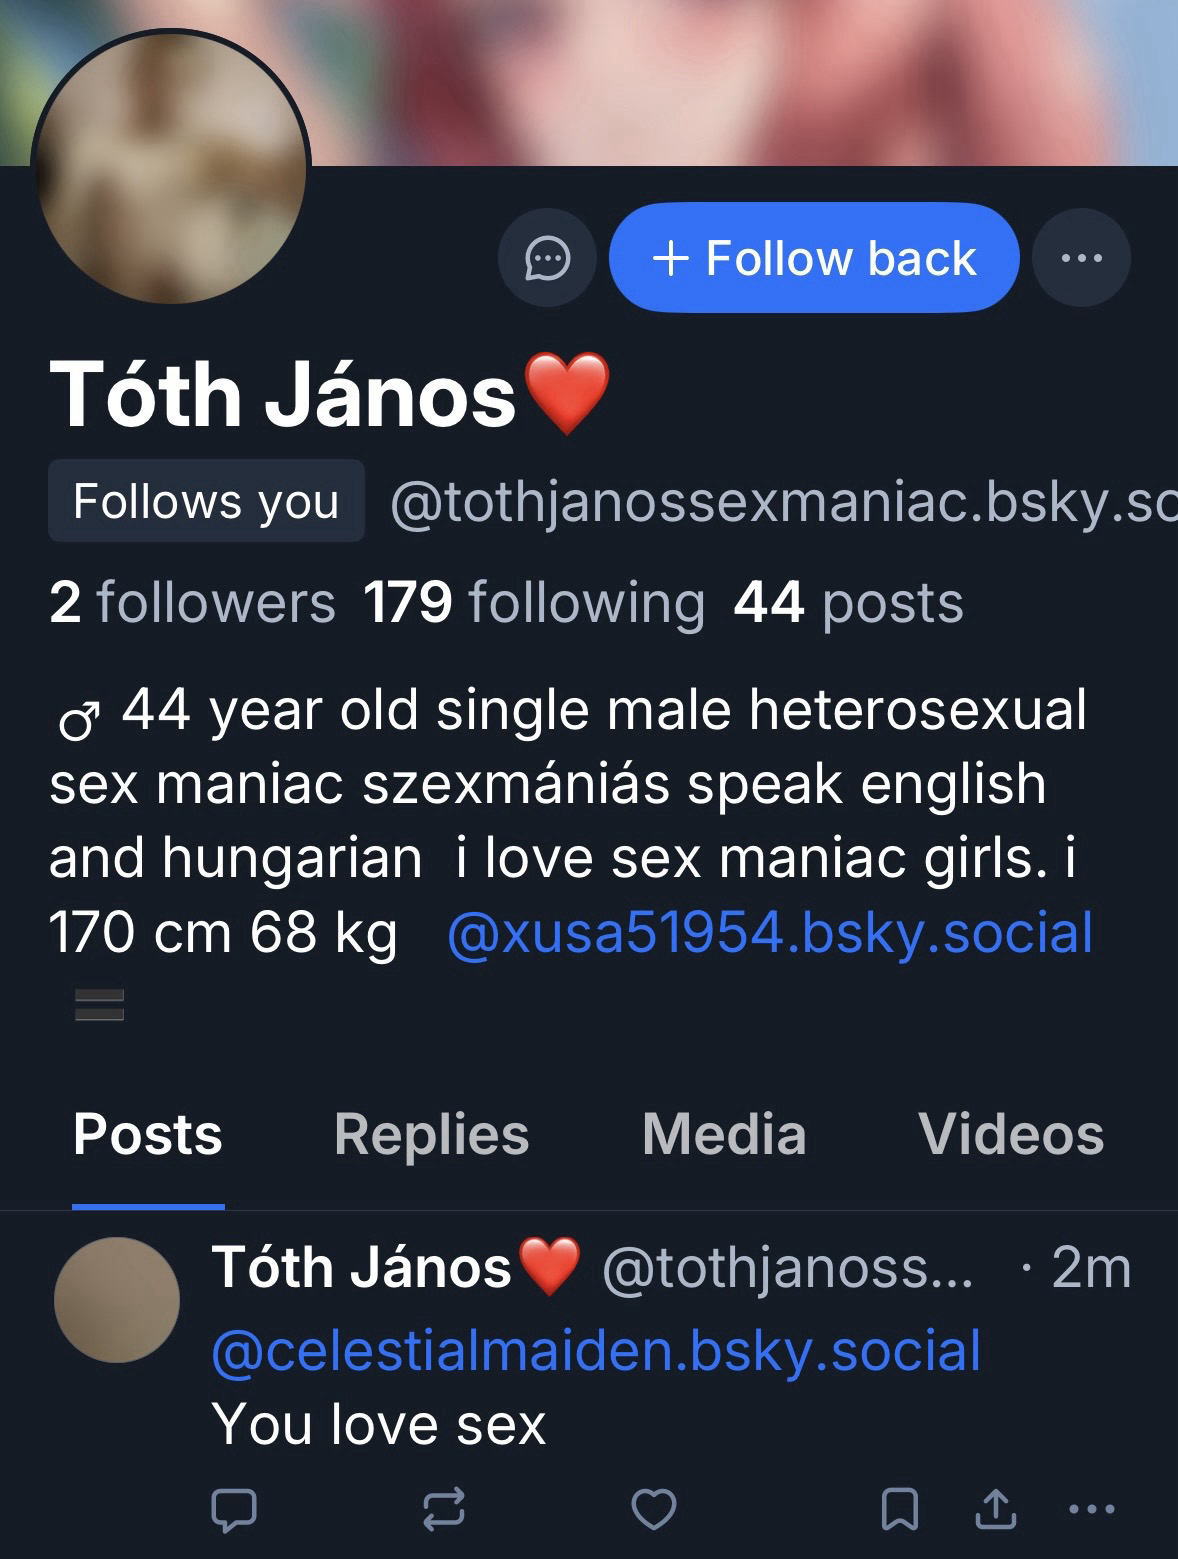This screenshot has height=1559, width=1178.
Task: Switch to the Media tab
Action: 724,1135
